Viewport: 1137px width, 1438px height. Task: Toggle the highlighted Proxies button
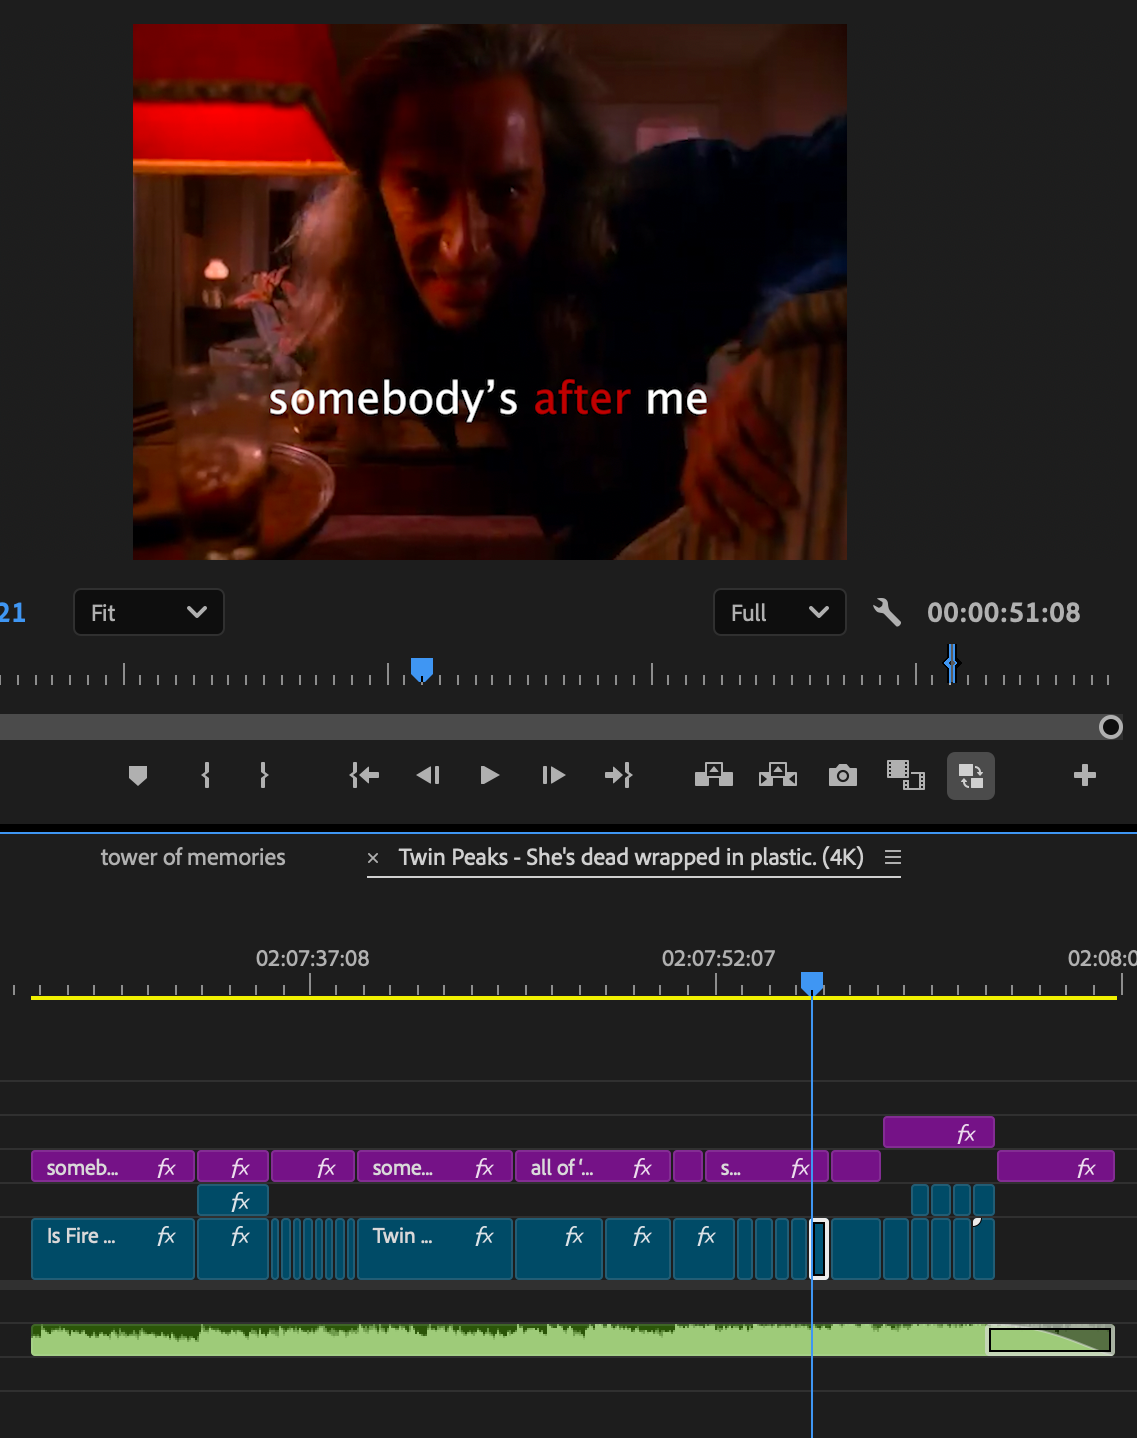point(971,776)
